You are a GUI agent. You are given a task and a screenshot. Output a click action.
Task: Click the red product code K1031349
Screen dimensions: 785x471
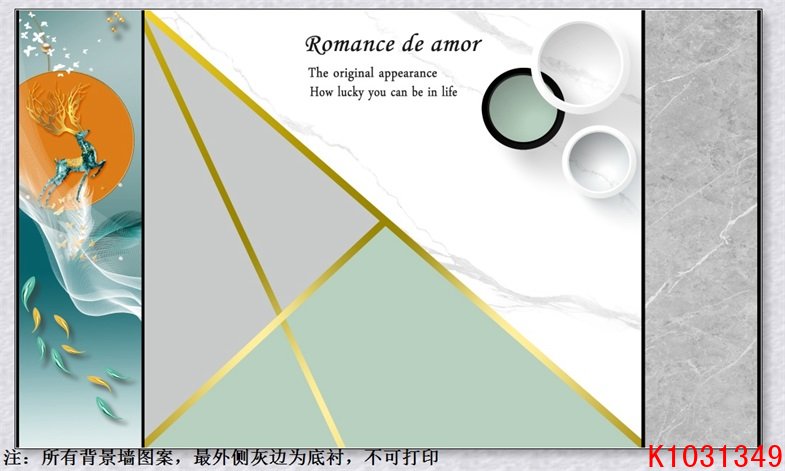[x=714, y=456]
